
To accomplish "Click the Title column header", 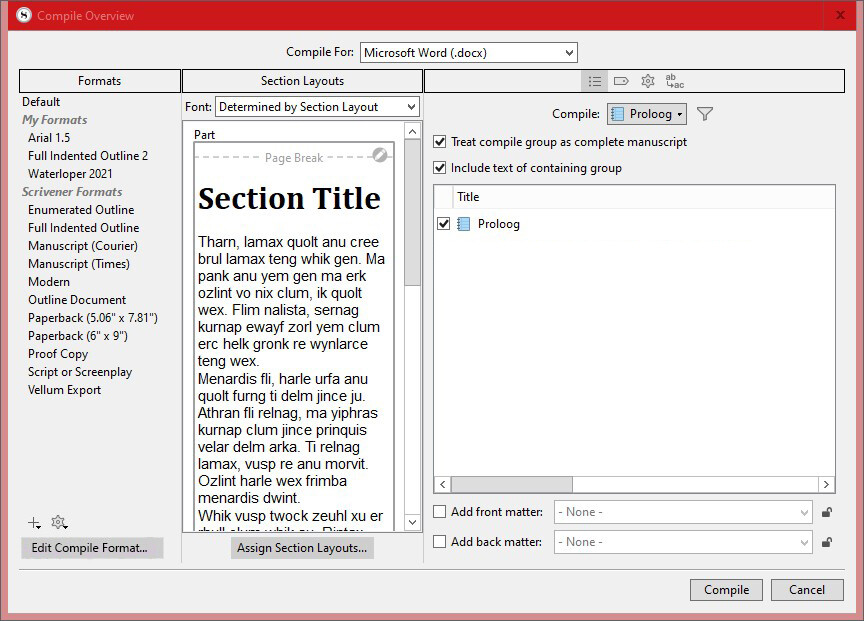I will pos(645,197).
